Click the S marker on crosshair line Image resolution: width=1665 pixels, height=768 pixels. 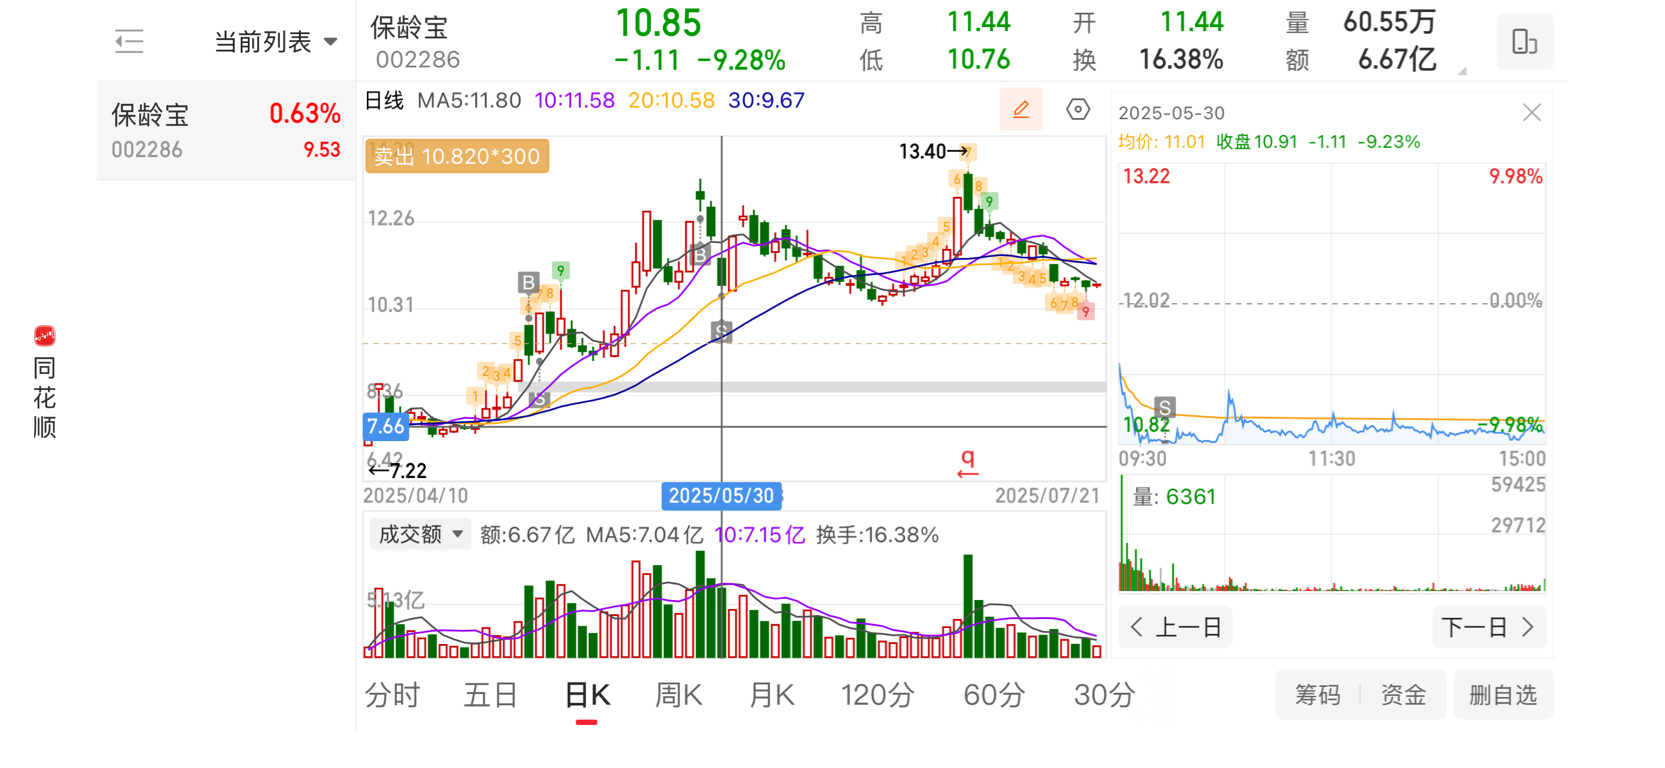point(721,331)
